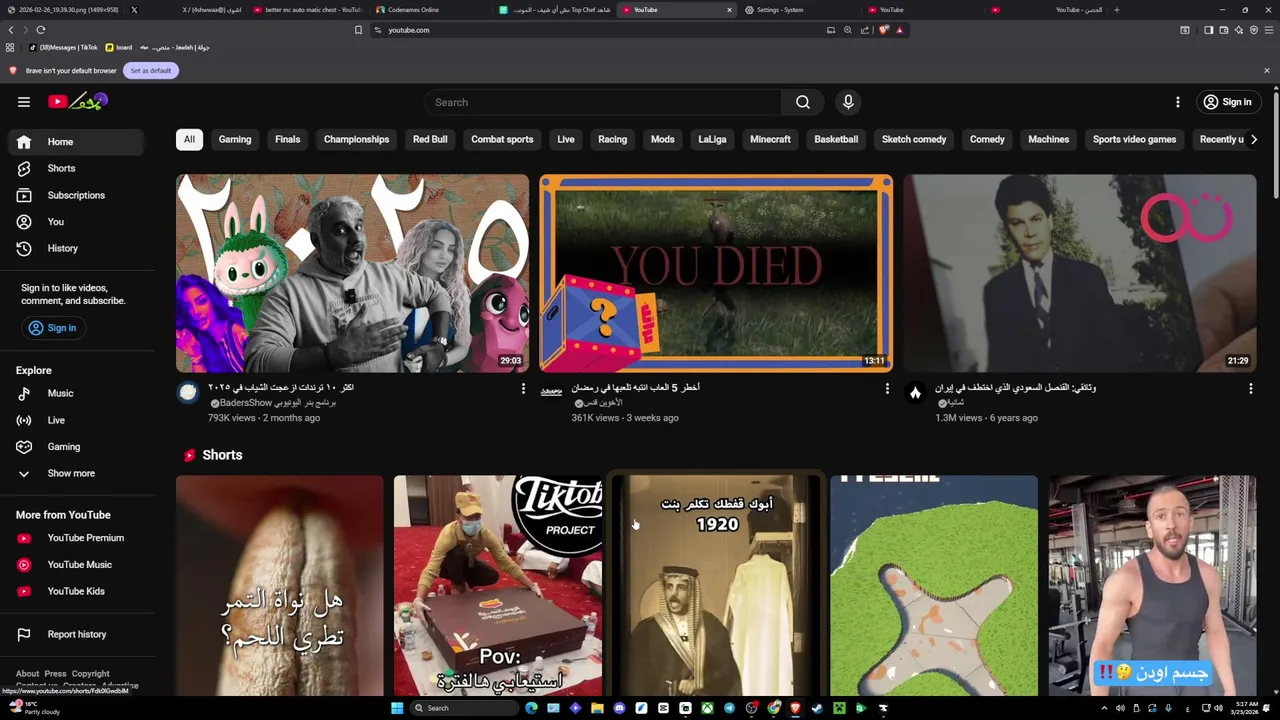The width and height of the screenshot is (1280, 720).
Task: Click the Sign in button in header
Action: tap(1227, 102)
